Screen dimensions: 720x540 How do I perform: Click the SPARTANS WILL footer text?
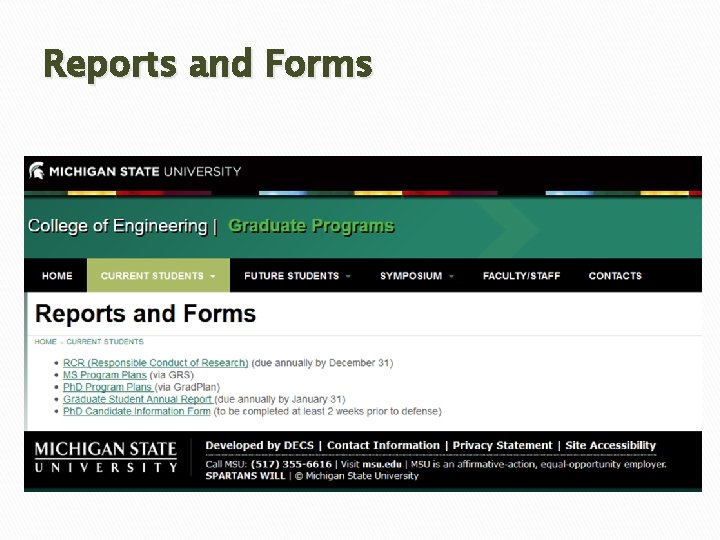(245, 476)
